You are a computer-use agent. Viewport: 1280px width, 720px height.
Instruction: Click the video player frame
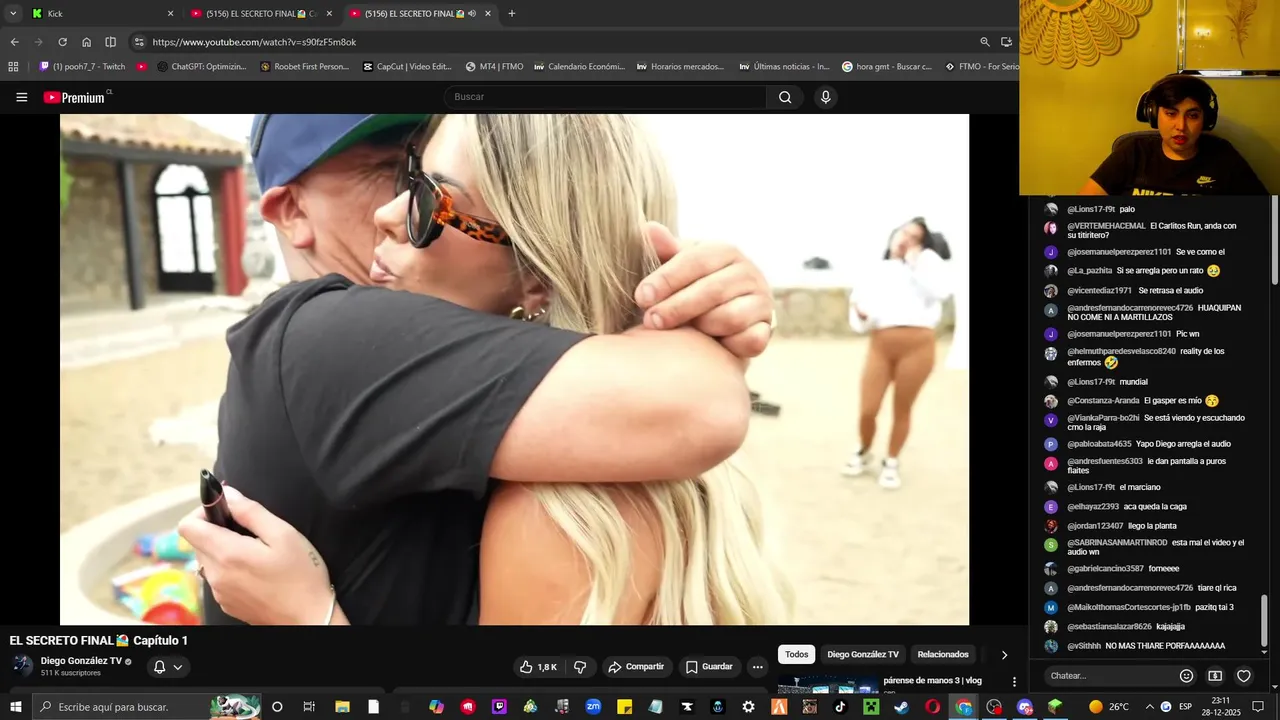tap(514, 369)
